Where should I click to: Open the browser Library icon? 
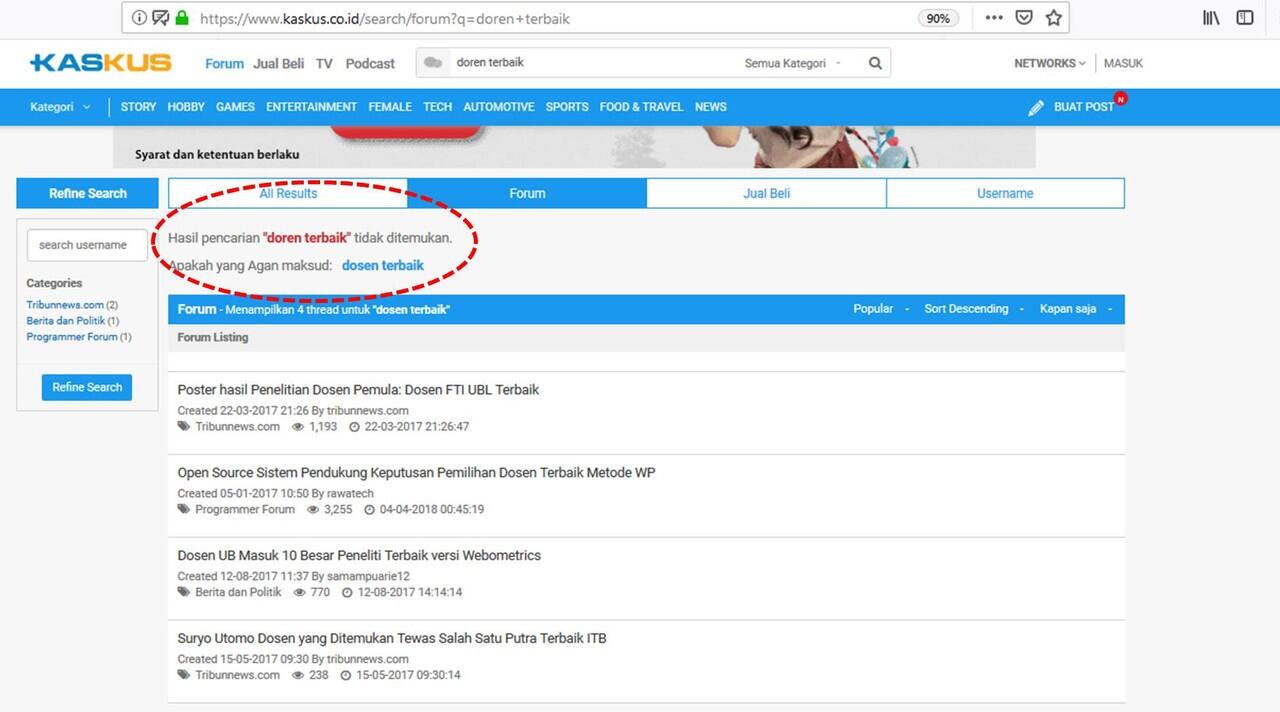coord(1211,18)
